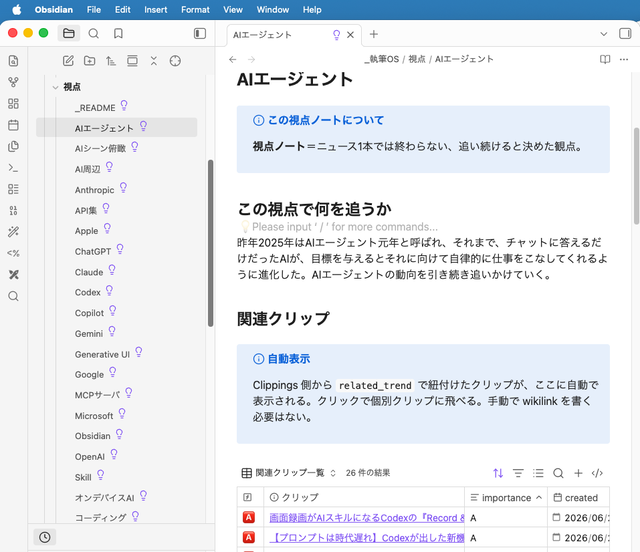Add a new tab with plus
Image resolution: width=640 pixels, height=552 pixels.
pos(373,34)
